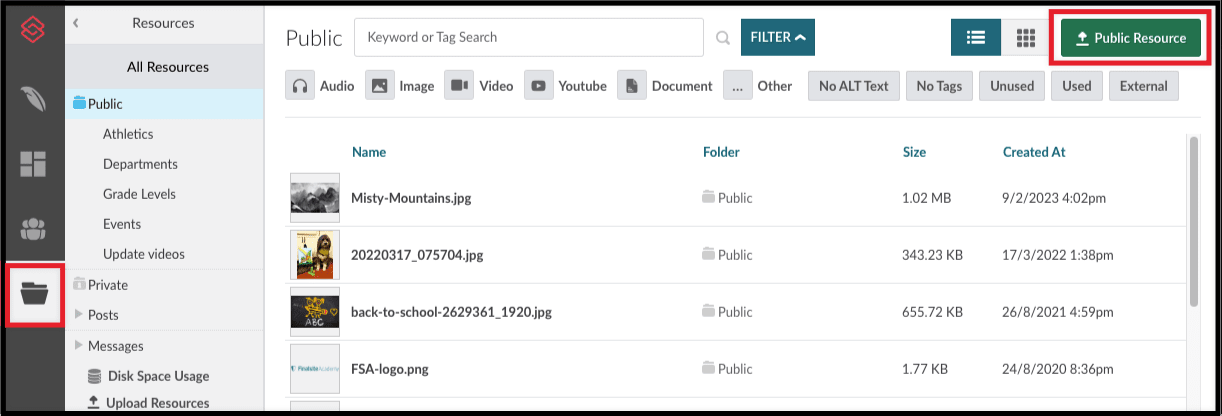Click Upload Resources link
Image resolution: width=1222 pixels, height=416 pixels.
(x=149, y=403)
